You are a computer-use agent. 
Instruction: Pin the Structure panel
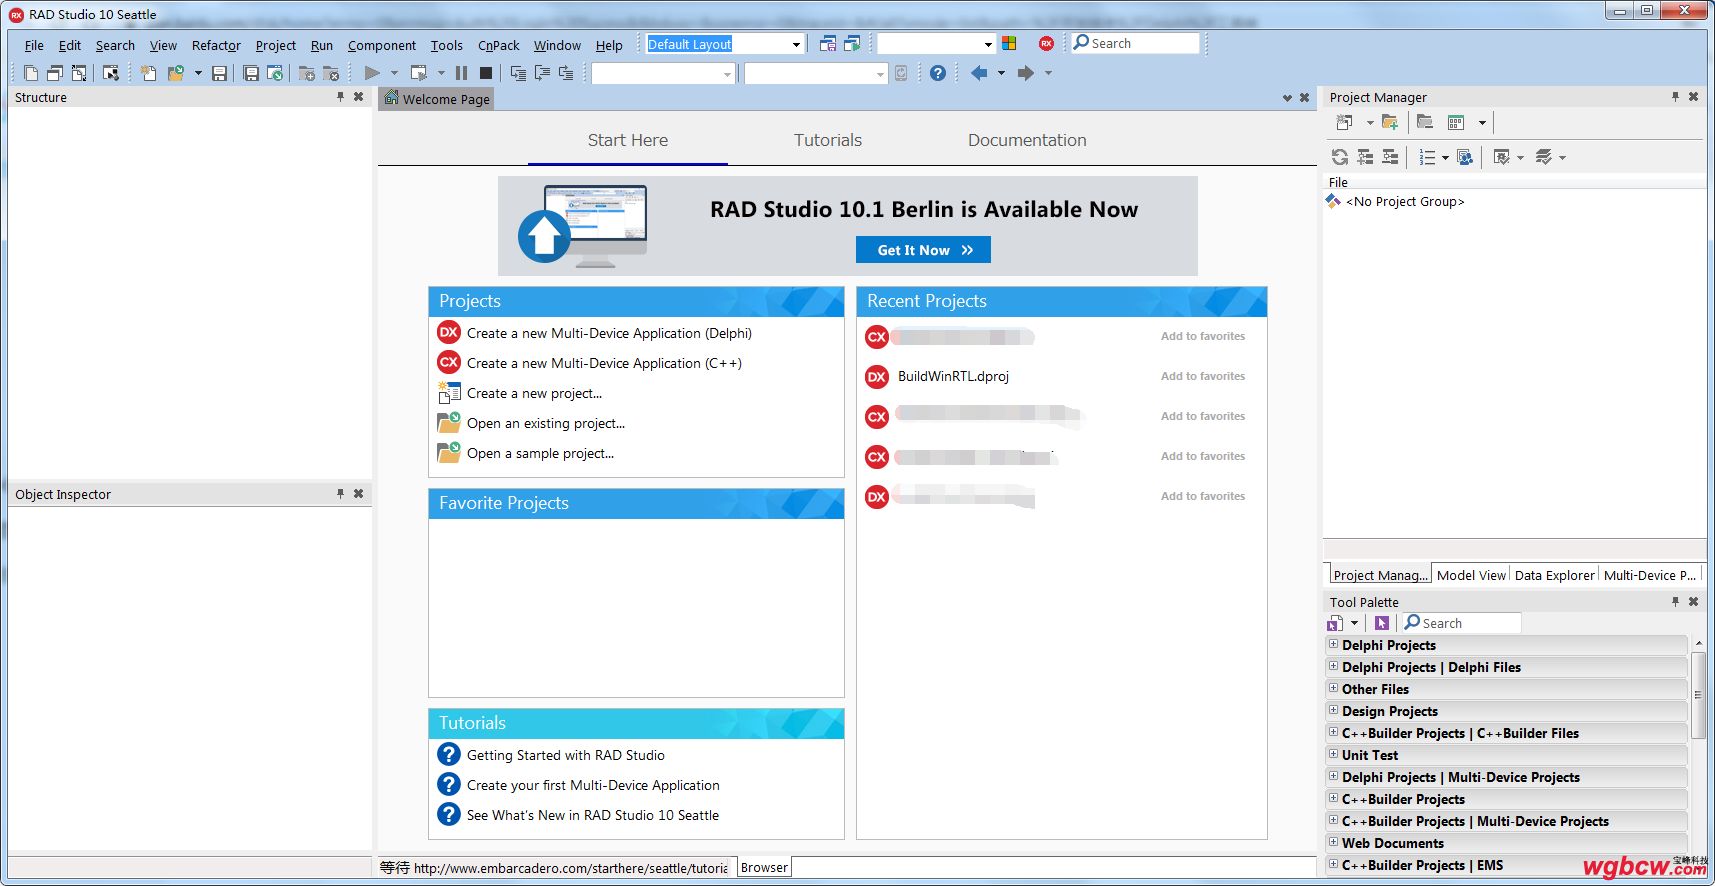coord(340,97)
